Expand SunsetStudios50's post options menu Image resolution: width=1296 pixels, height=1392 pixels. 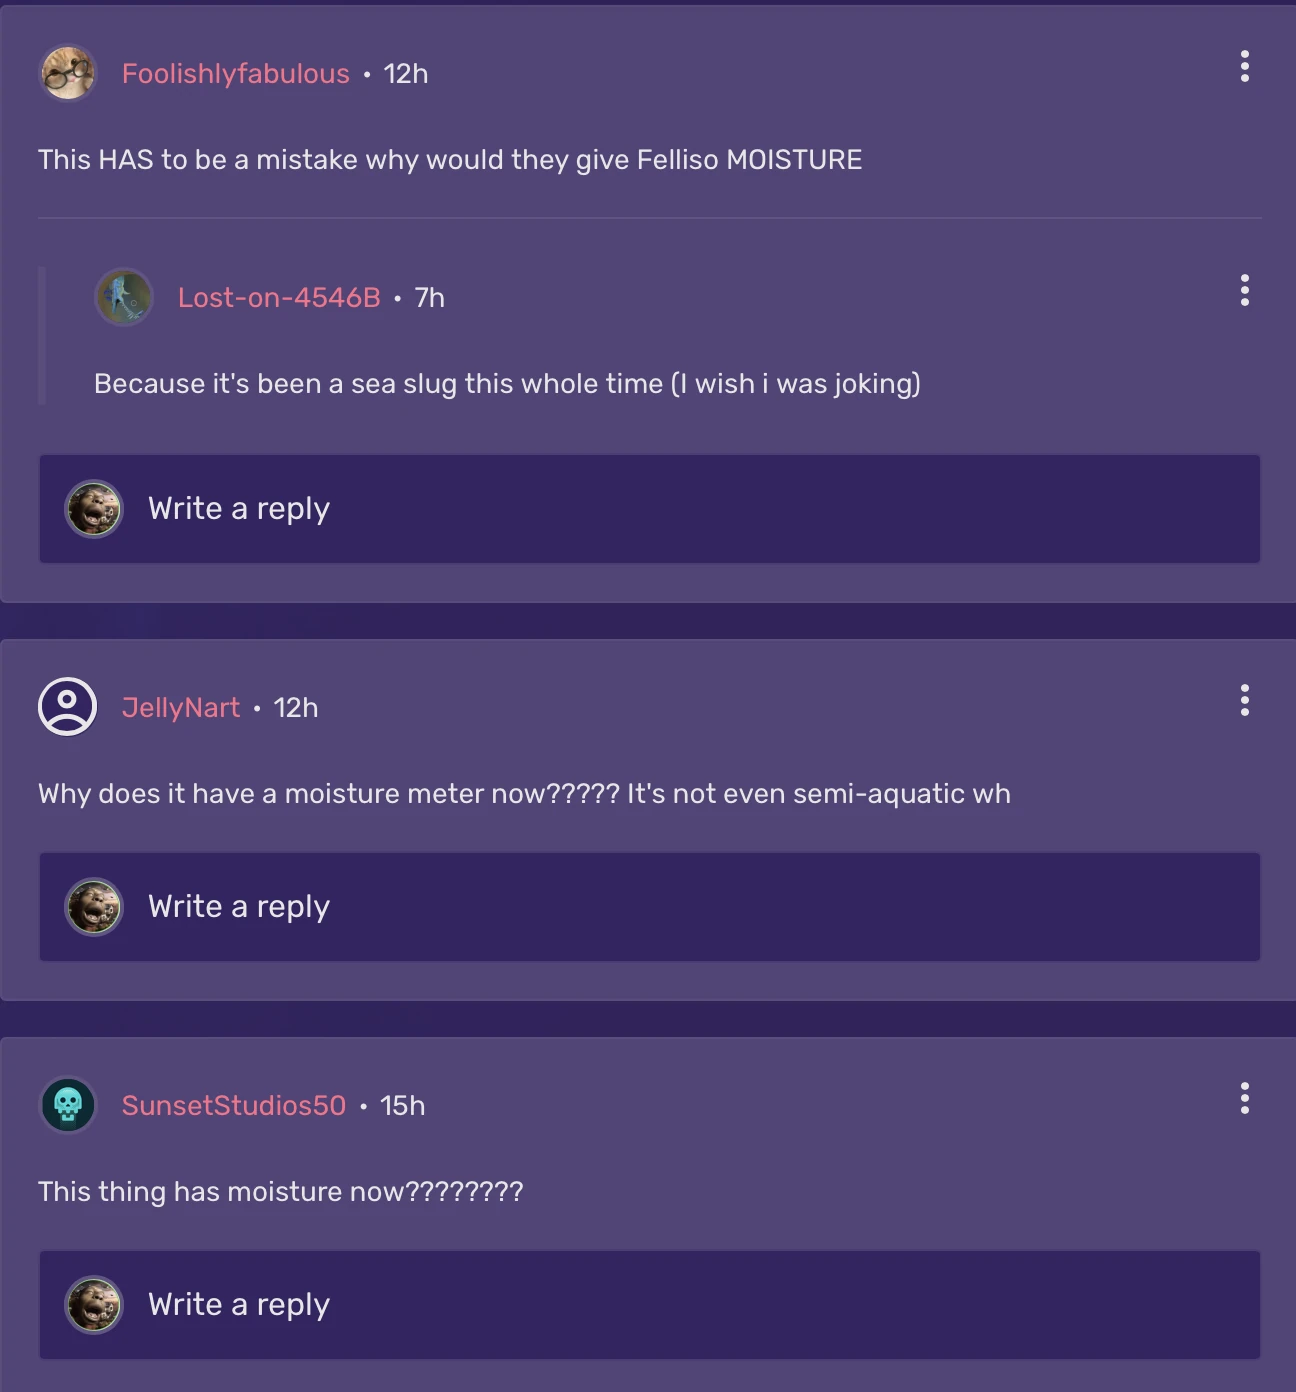(x=1244, y=1100)
